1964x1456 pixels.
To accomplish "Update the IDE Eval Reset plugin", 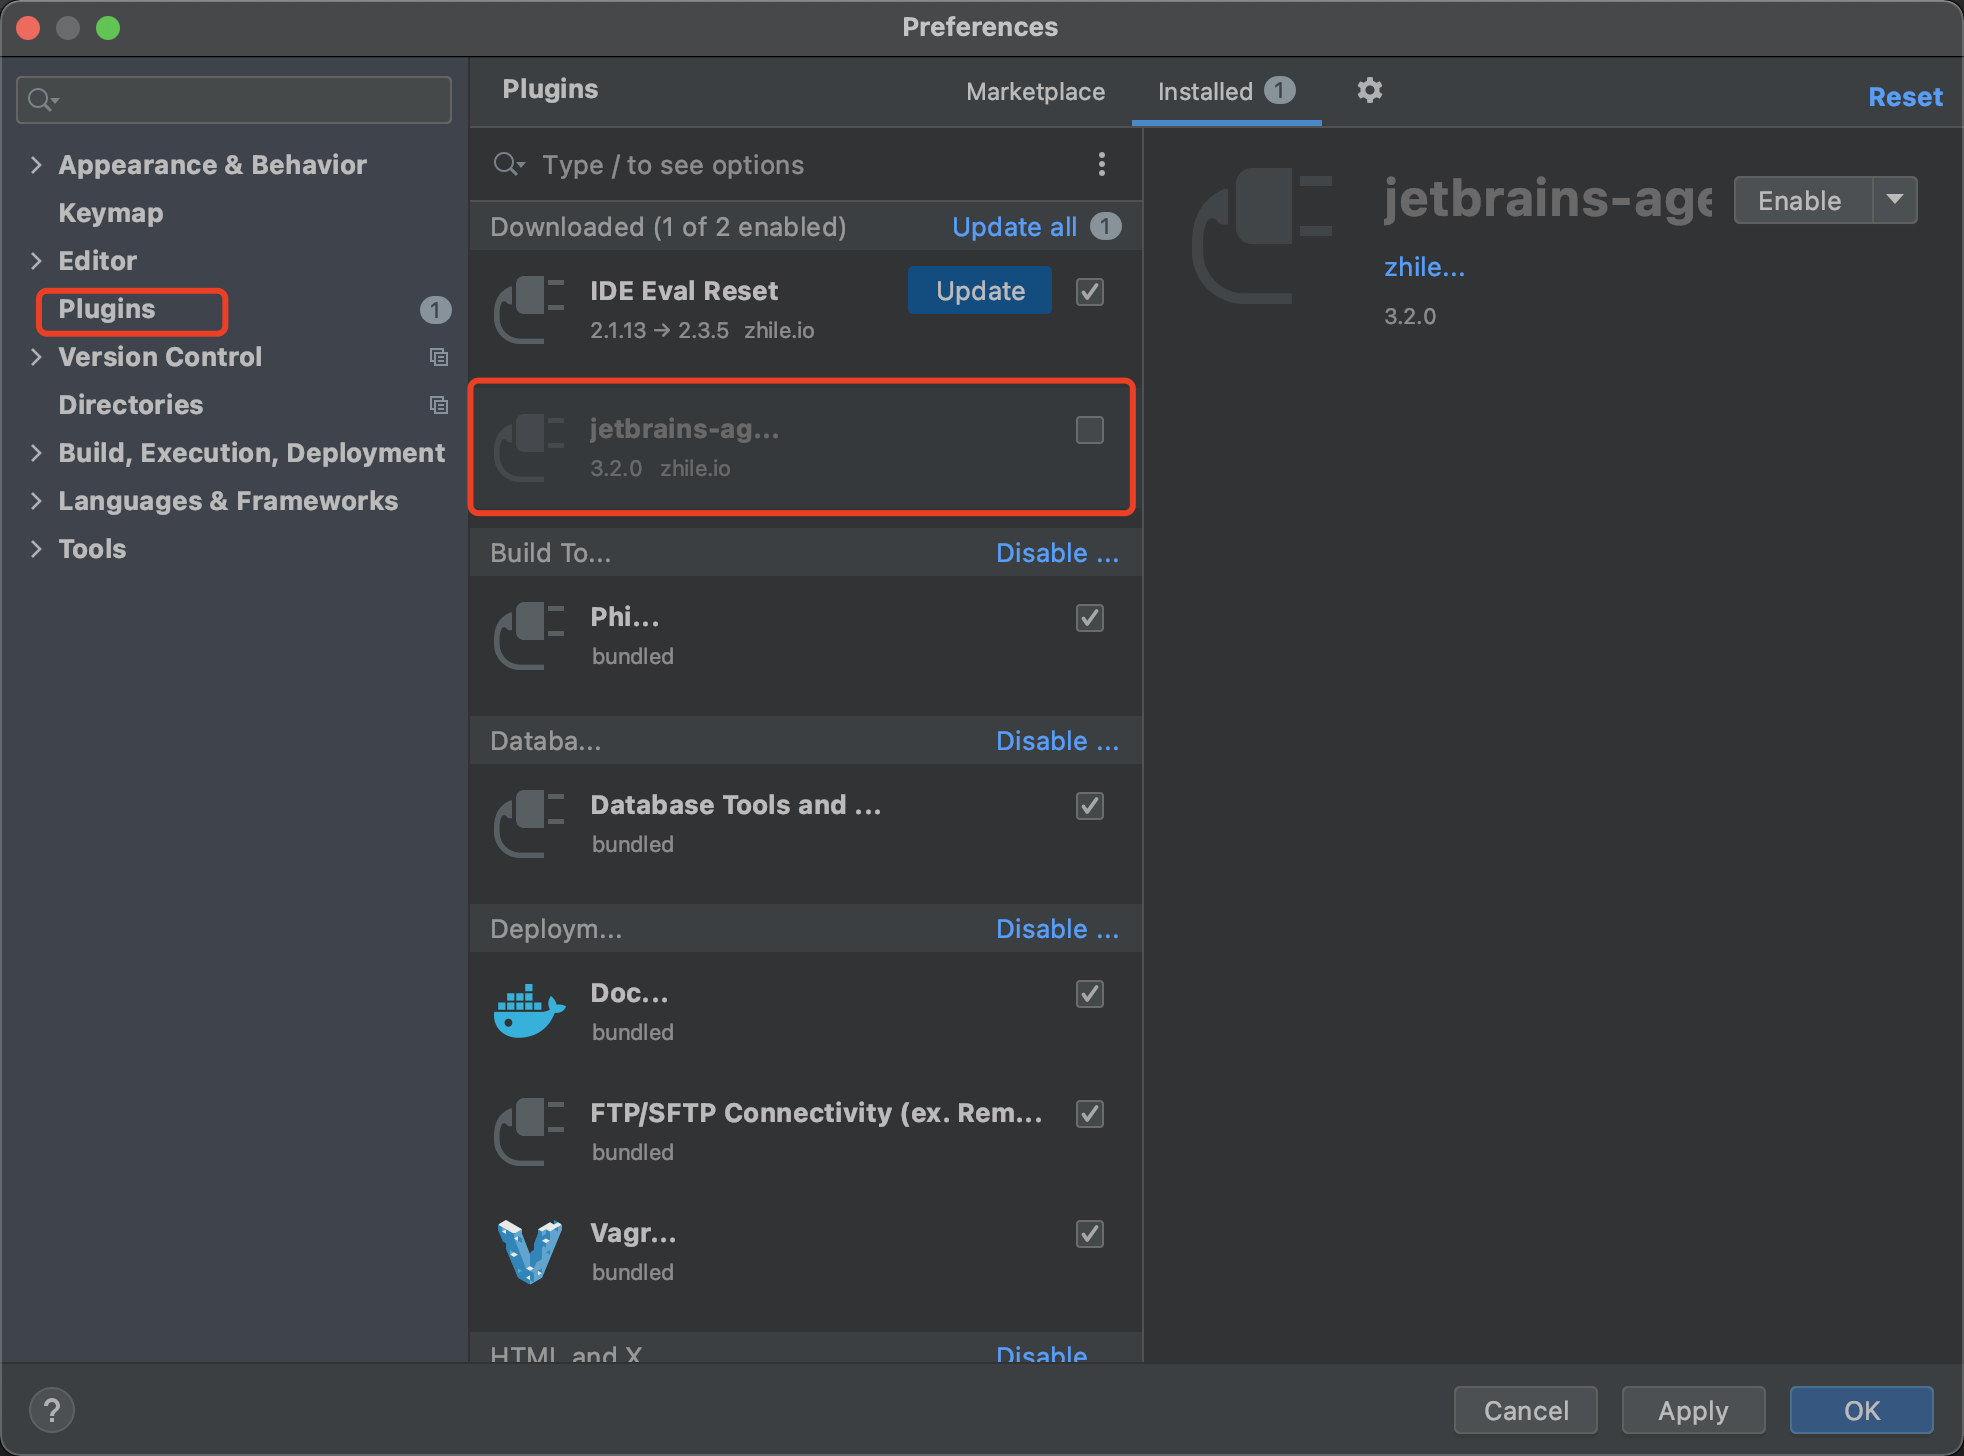I will (980, 291).
